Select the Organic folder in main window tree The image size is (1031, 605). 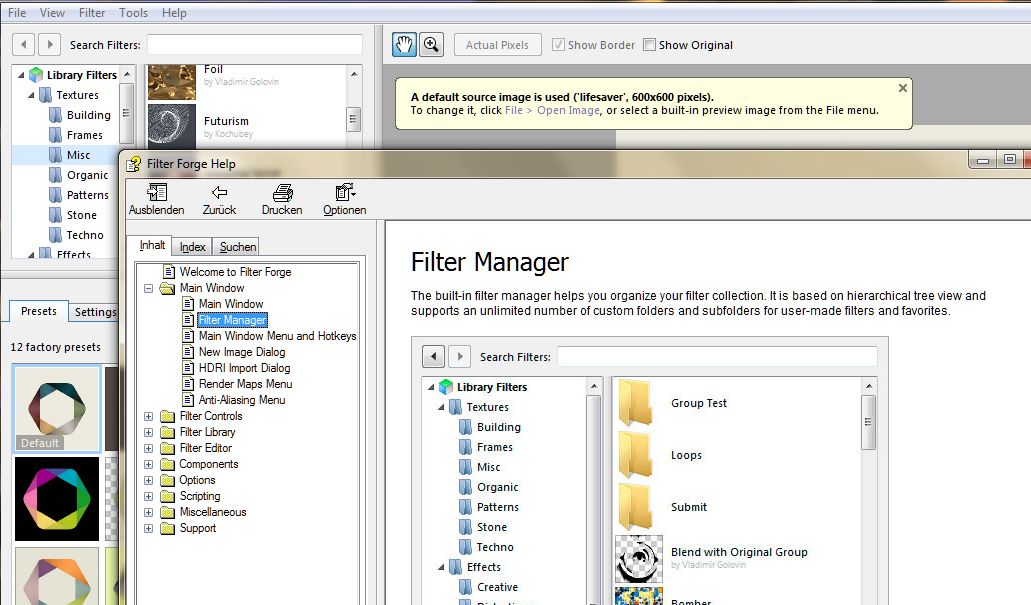pos(79,175)
